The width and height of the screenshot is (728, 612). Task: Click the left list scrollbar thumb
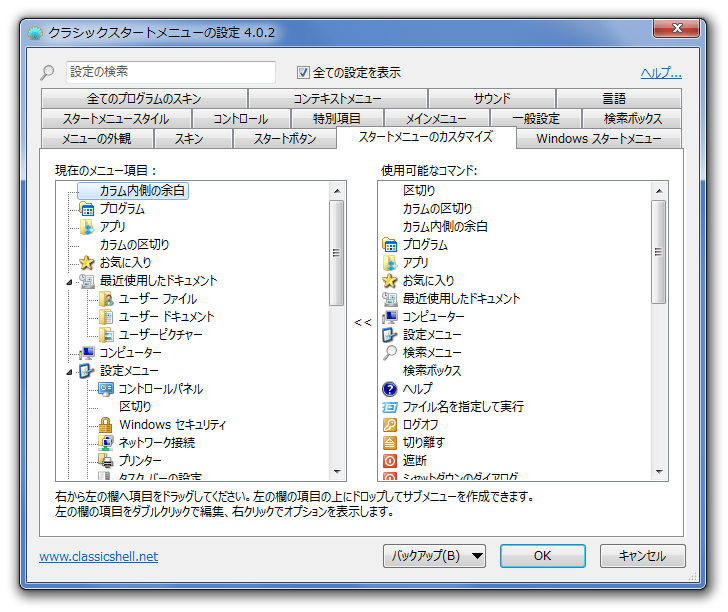[x=337, y=253]
